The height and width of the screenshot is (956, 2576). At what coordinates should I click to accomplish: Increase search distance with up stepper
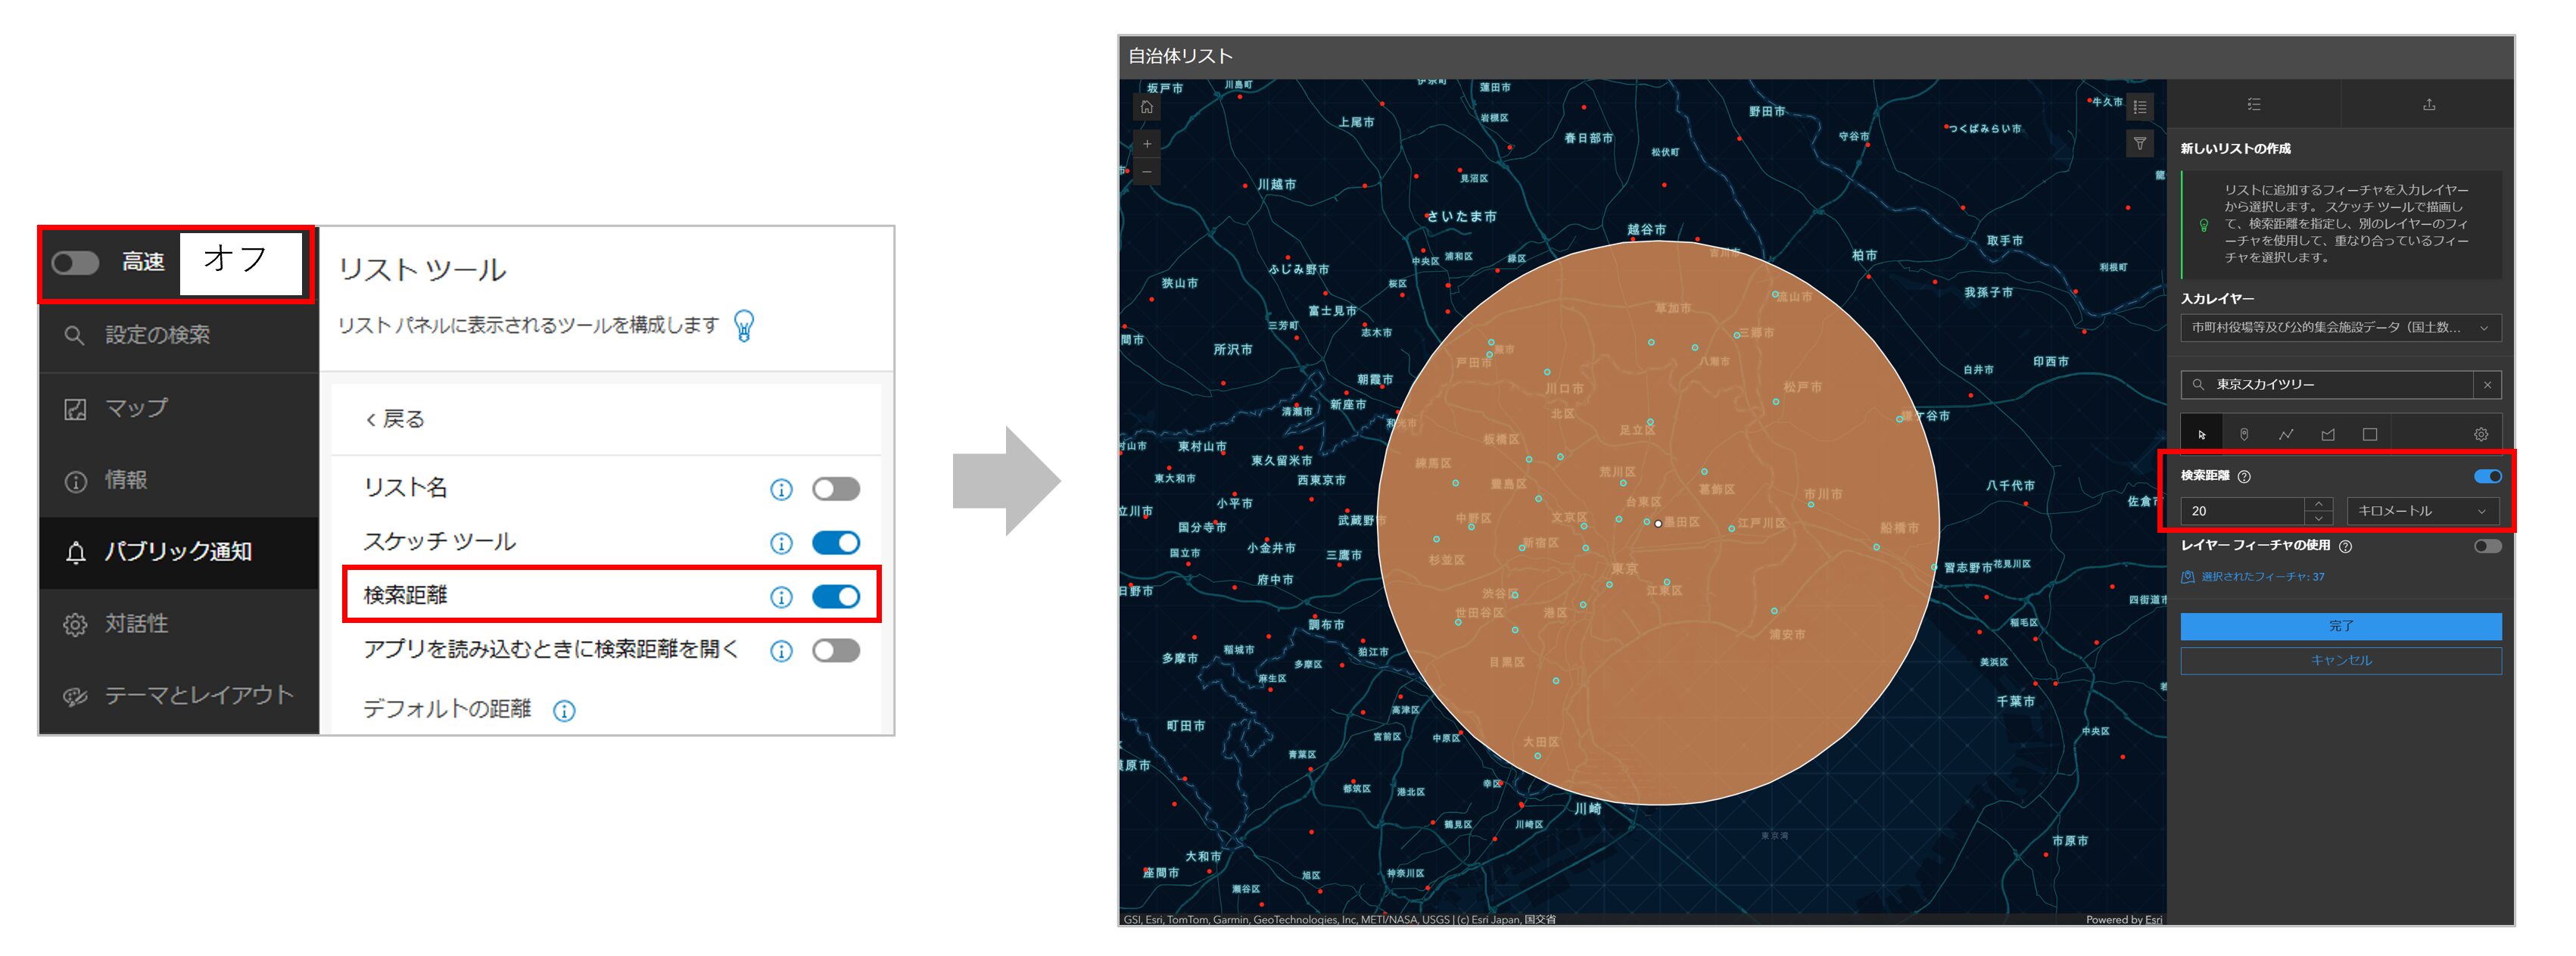pos(2319,504)
